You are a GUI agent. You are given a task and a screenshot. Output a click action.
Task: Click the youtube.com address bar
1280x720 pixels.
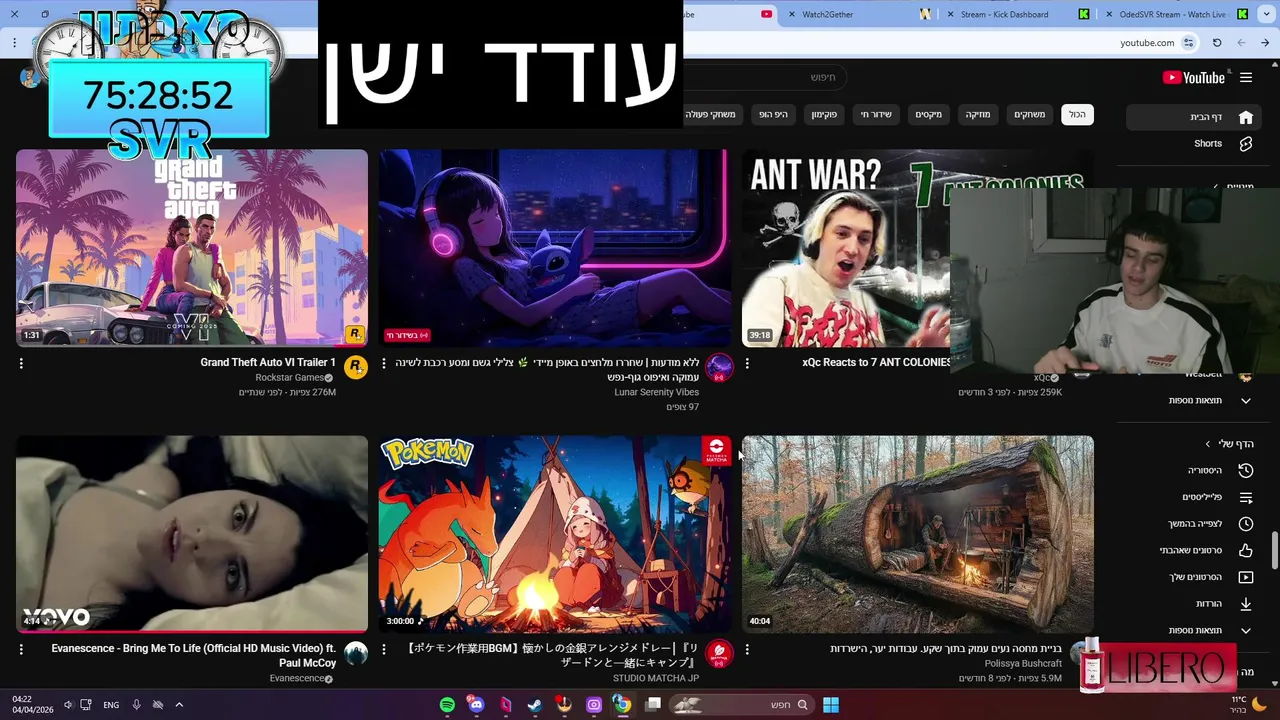point(1147,43)
